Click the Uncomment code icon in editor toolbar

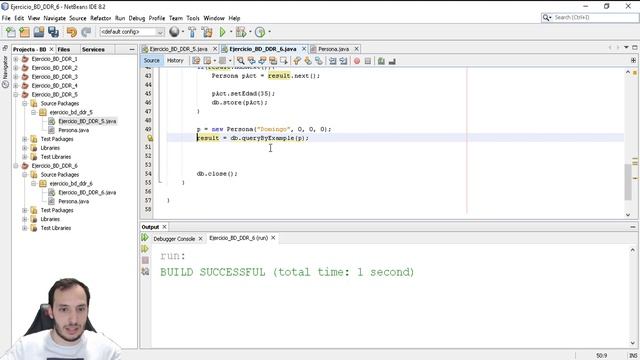point(392,61)
